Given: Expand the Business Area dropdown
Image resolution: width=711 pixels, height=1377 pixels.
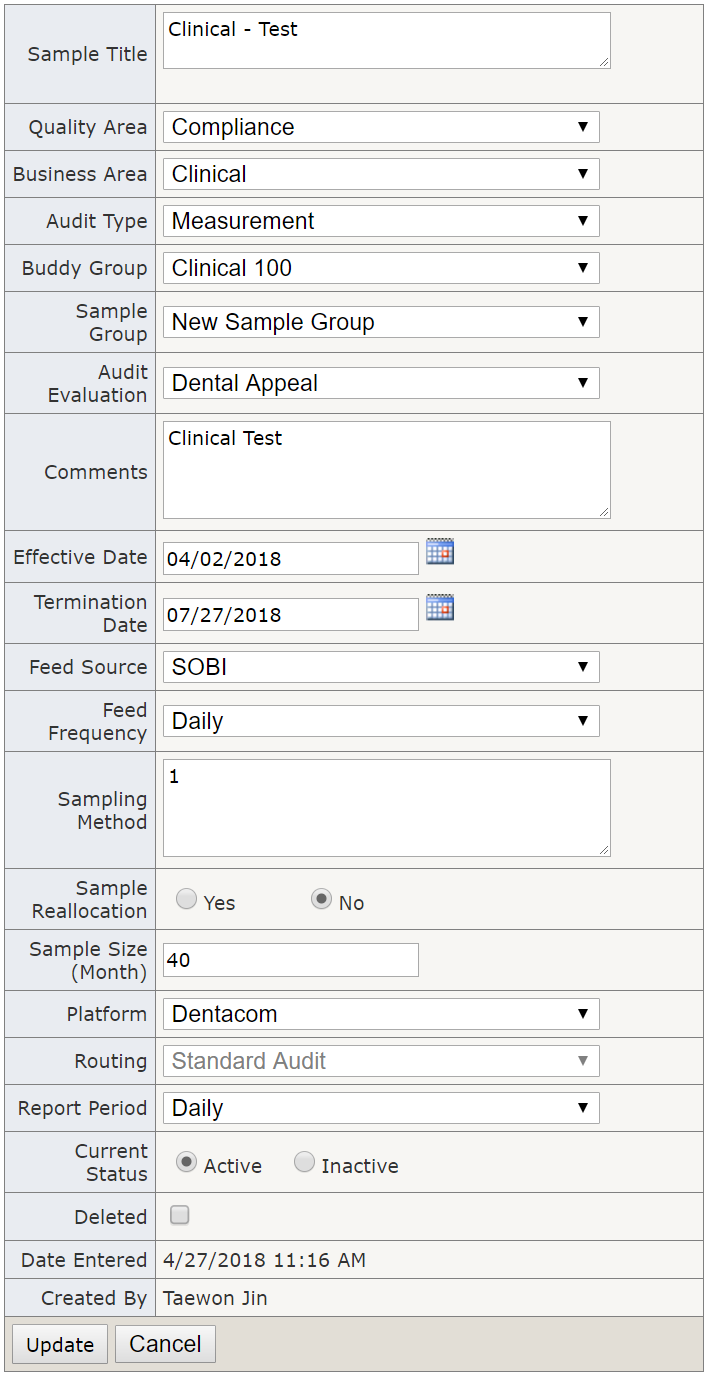Looking at the screenshot, I should 381,174.
